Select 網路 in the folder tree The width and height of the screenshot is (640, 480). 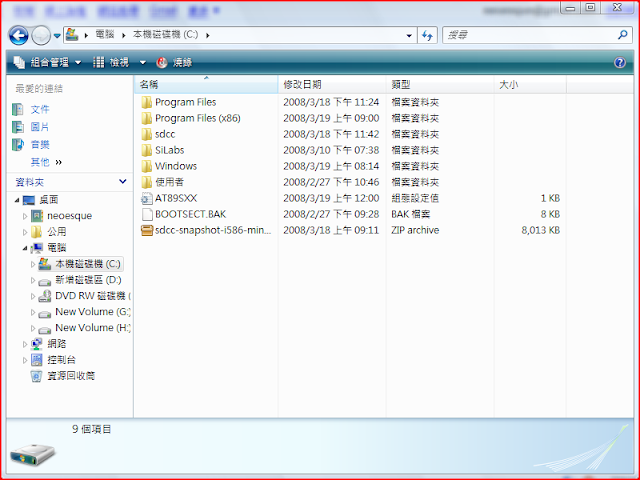tap(56, 344)
